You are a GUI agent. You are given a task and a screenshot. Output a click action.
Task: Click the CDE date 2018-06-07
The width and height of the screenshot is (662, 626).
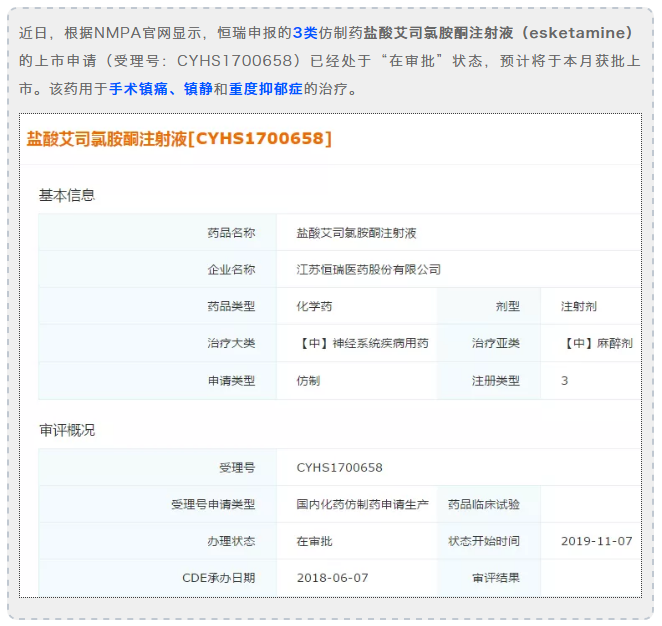[x=332, y=577]
